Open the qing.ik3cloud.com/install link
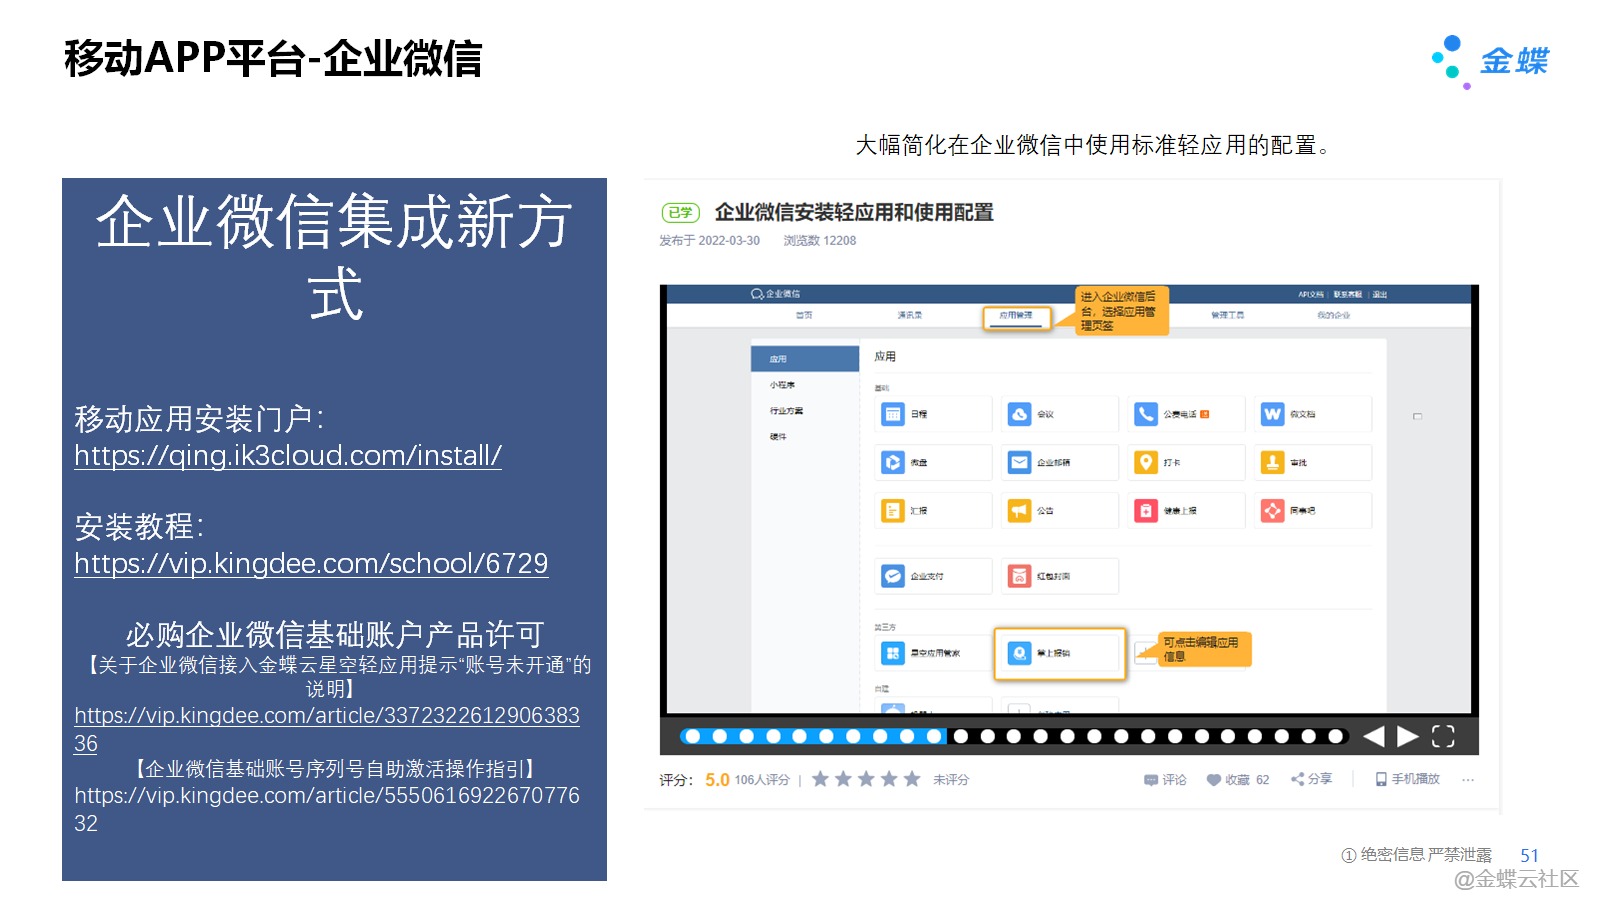This screenshot has width=1600, height=900. [288, 456]
